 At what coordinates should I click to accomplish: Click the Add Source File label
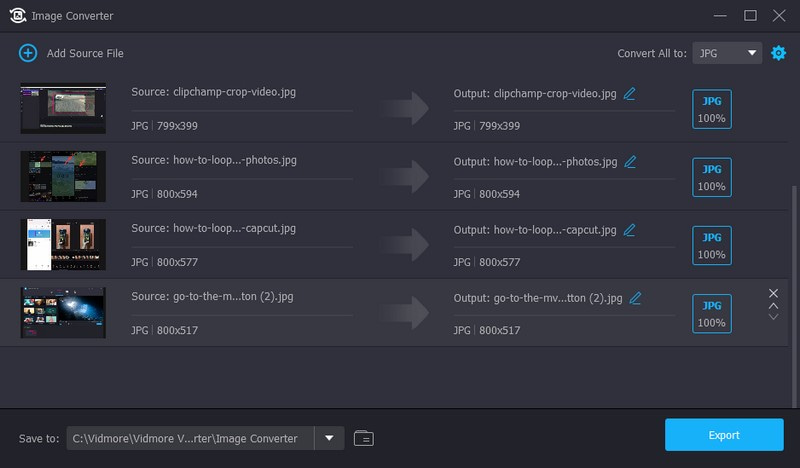[85, 53]
